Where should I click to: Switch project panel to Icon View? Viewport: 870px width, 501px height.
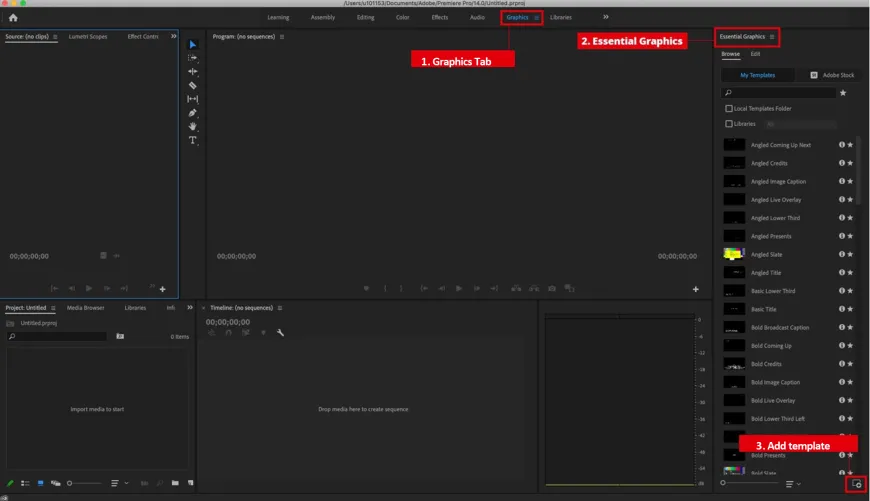pyautogui.click(x=41, y=483)
